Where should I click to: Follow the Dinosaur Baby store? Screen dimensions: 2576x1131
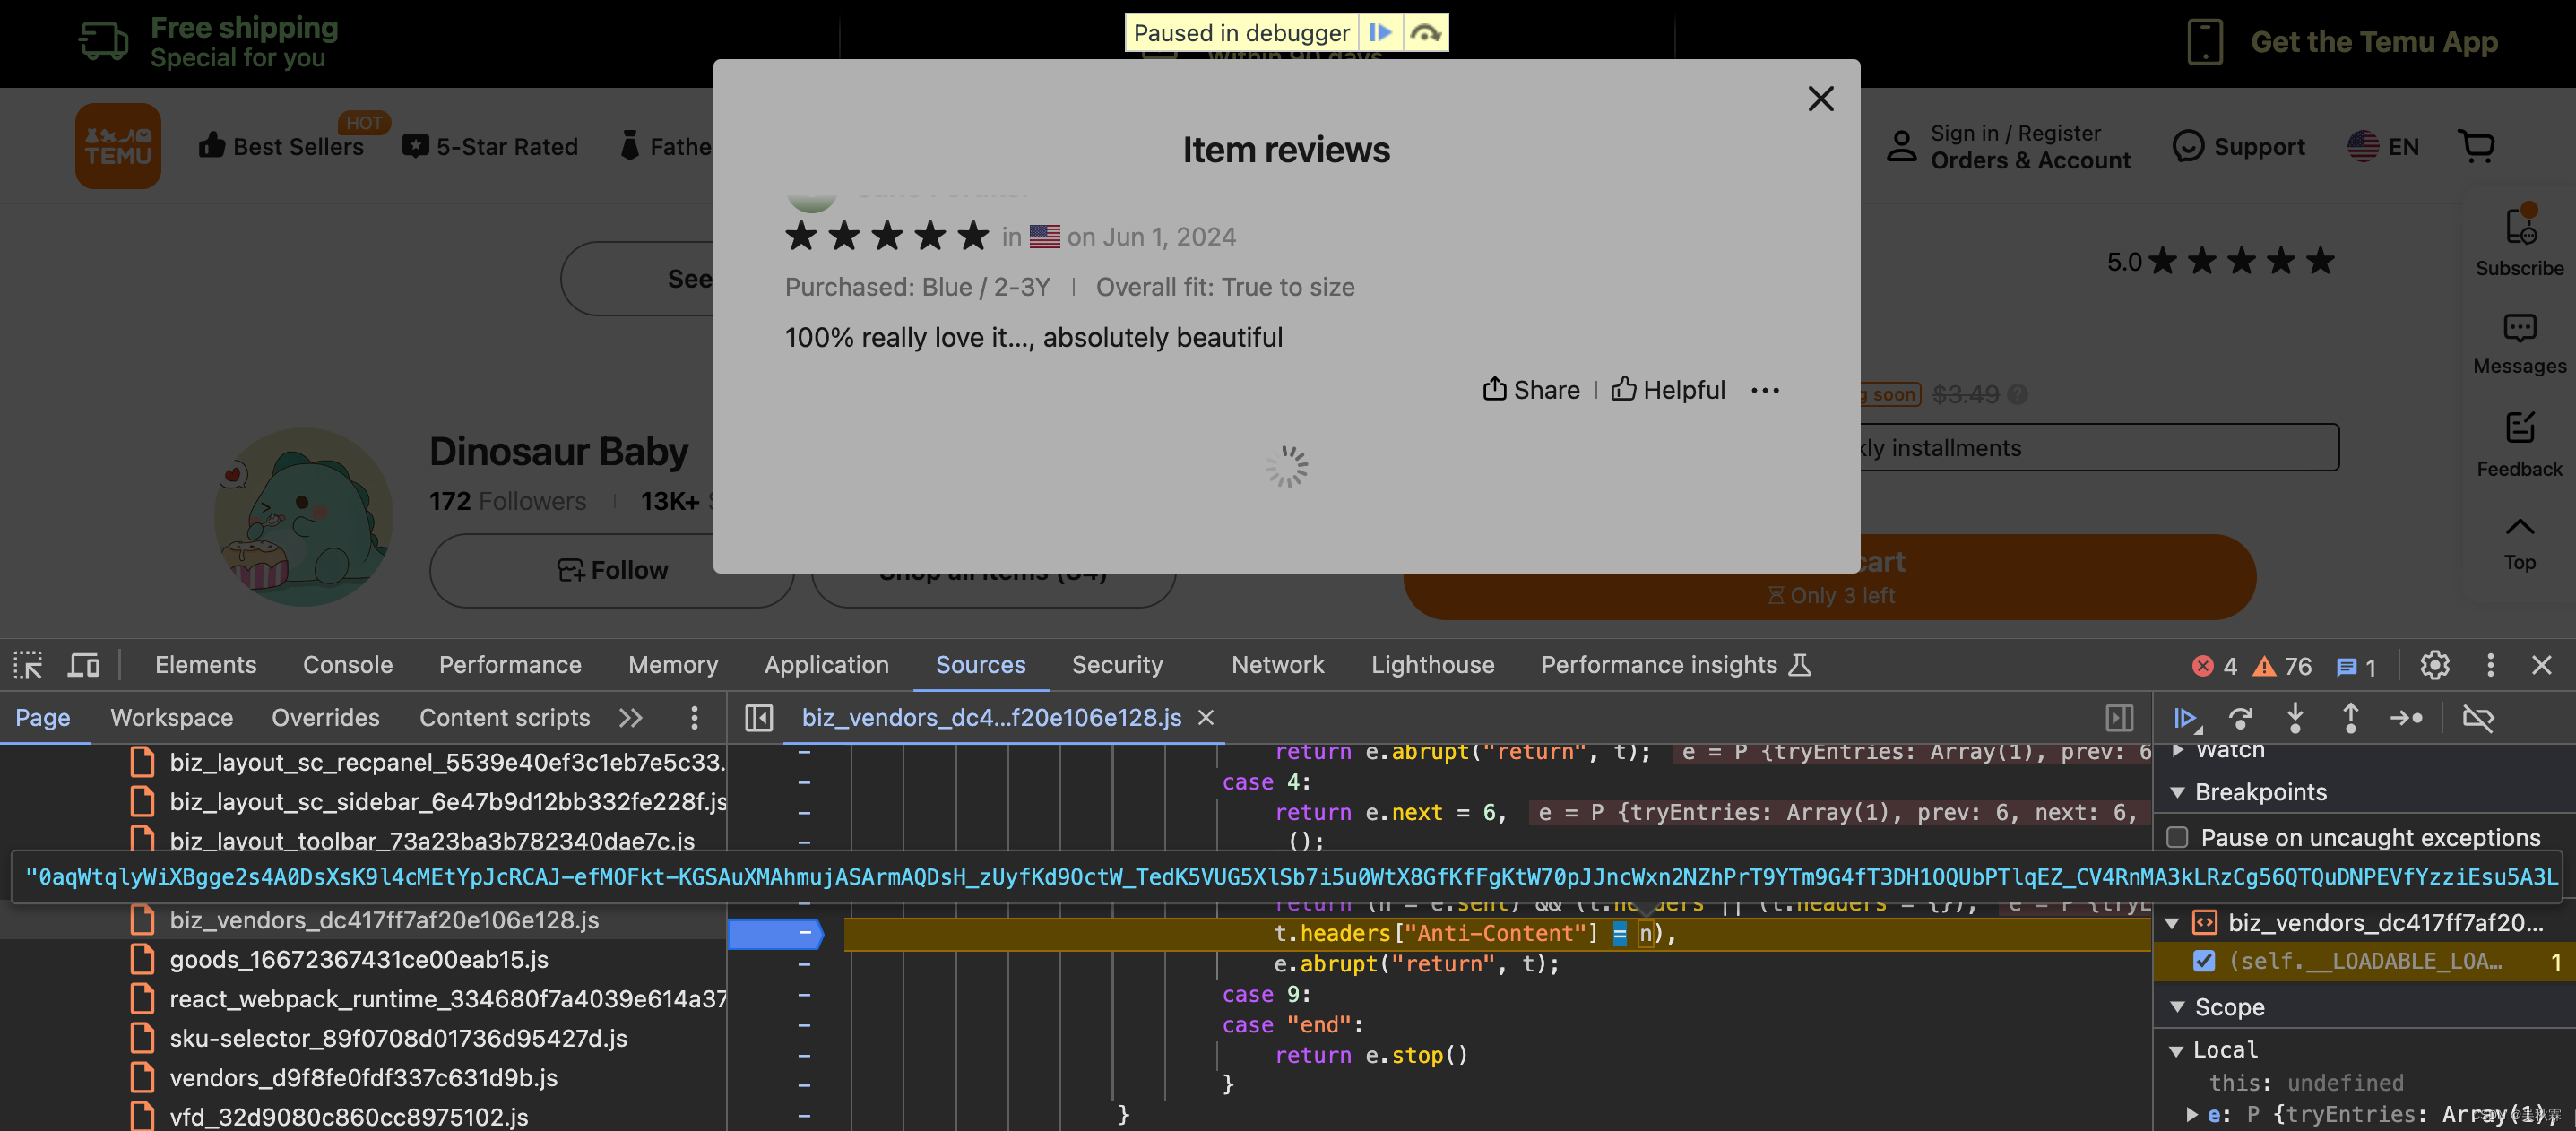coord(612,570)
